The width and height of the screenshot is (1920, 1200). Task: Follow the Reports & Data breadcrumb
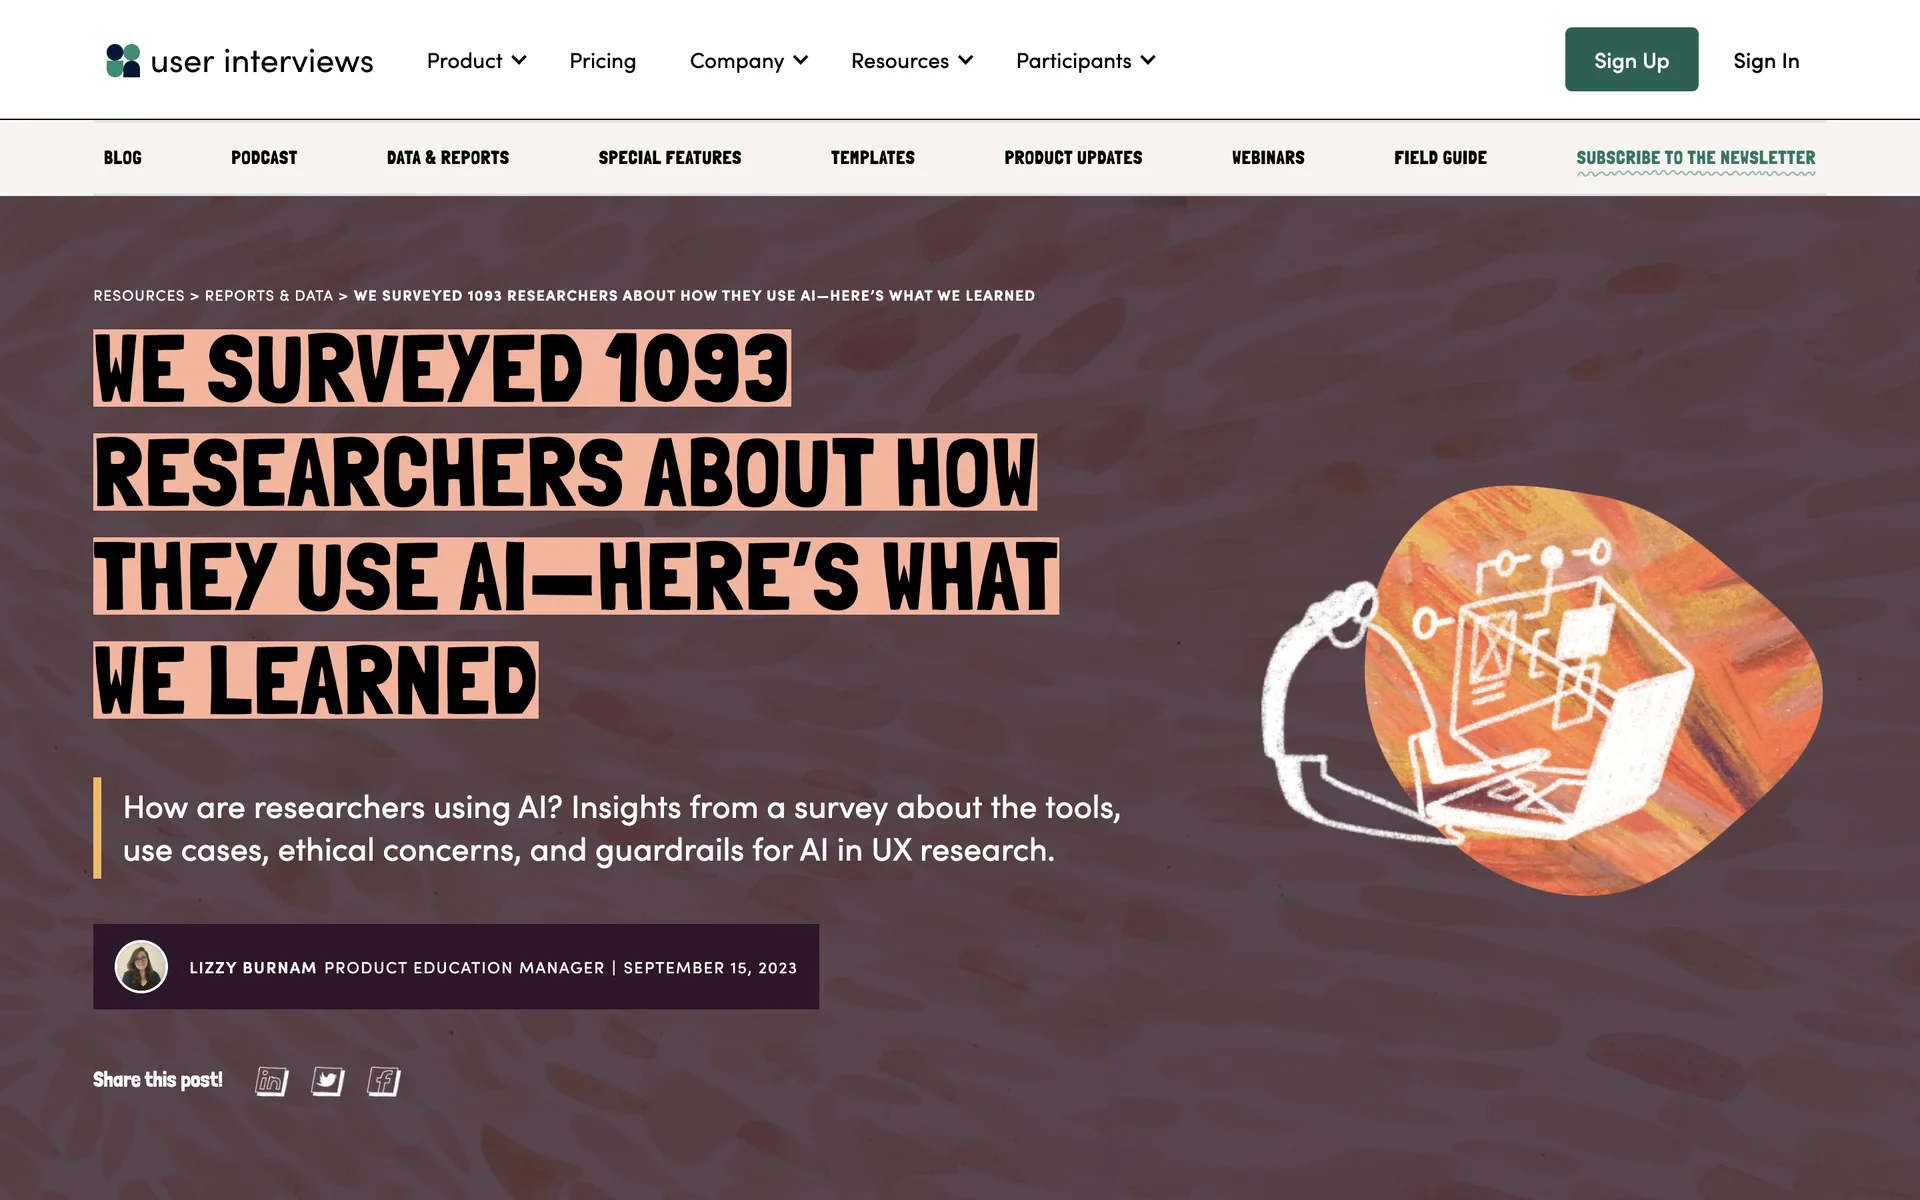click(x=269, y=296)
